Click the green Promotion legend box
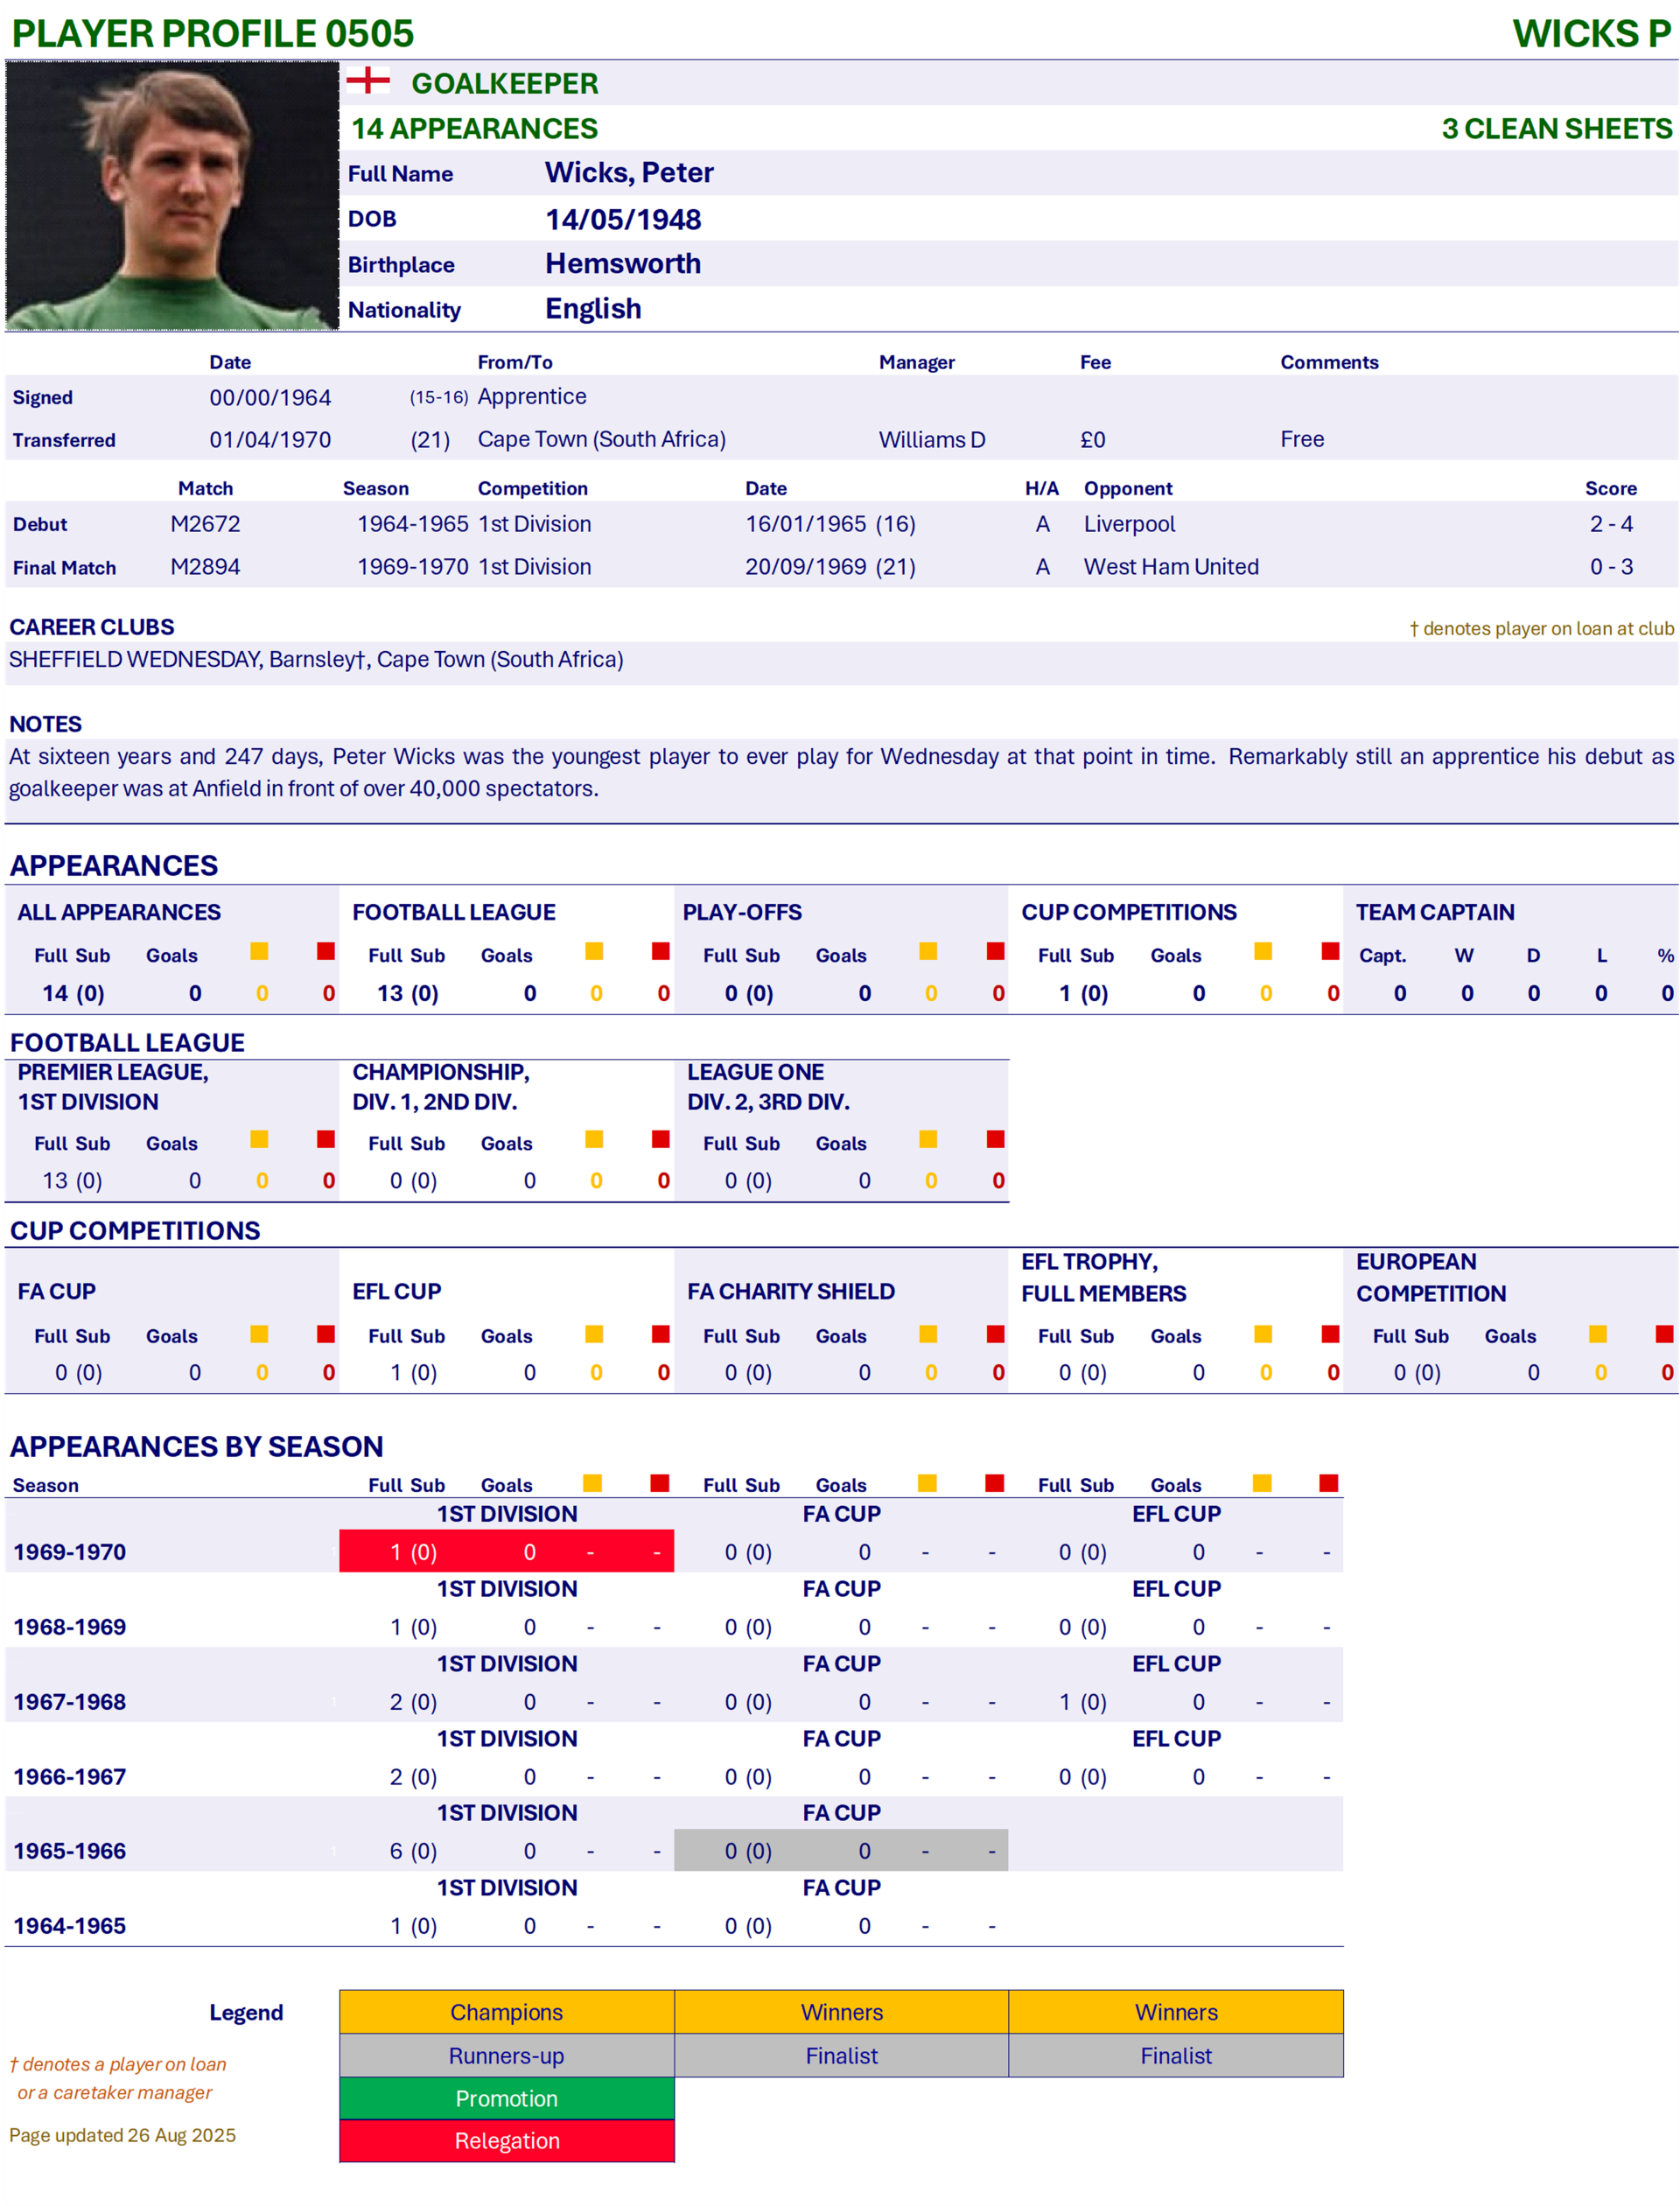1680x2206 pixels. [x=506, y=2098]
